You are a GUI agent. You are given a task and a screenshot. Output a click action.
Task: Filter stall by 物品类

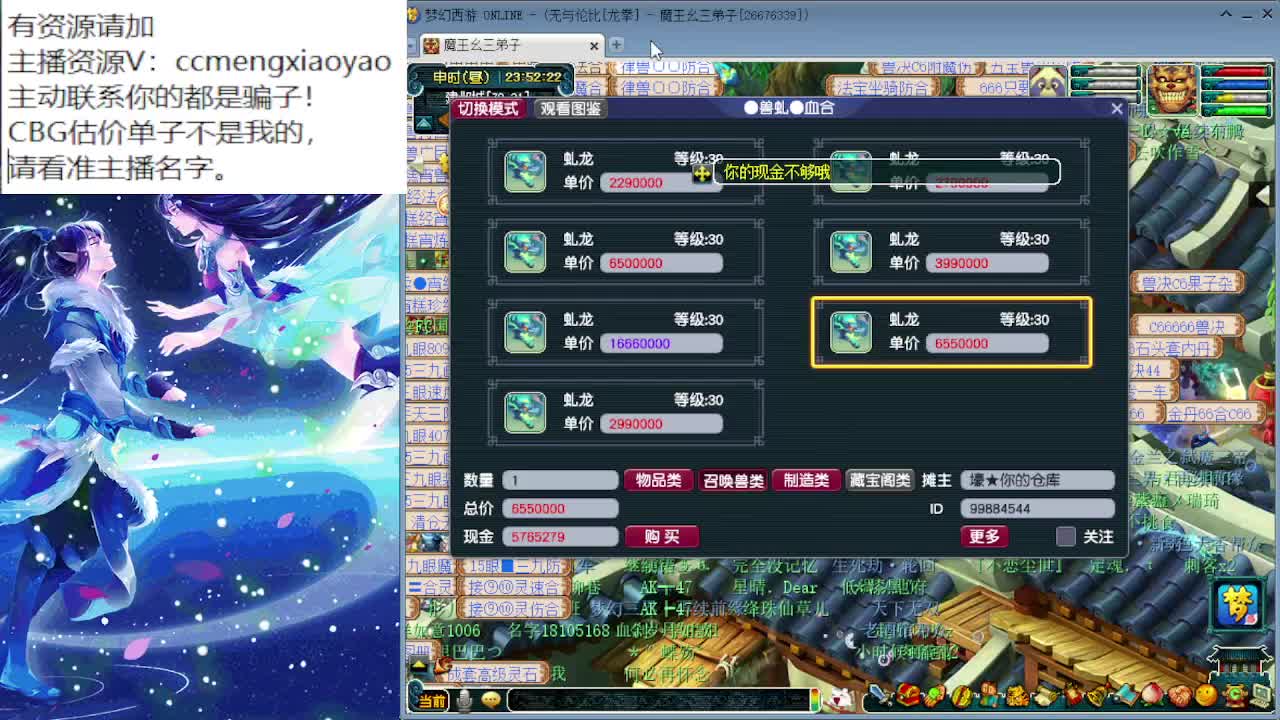click(659, 480)
